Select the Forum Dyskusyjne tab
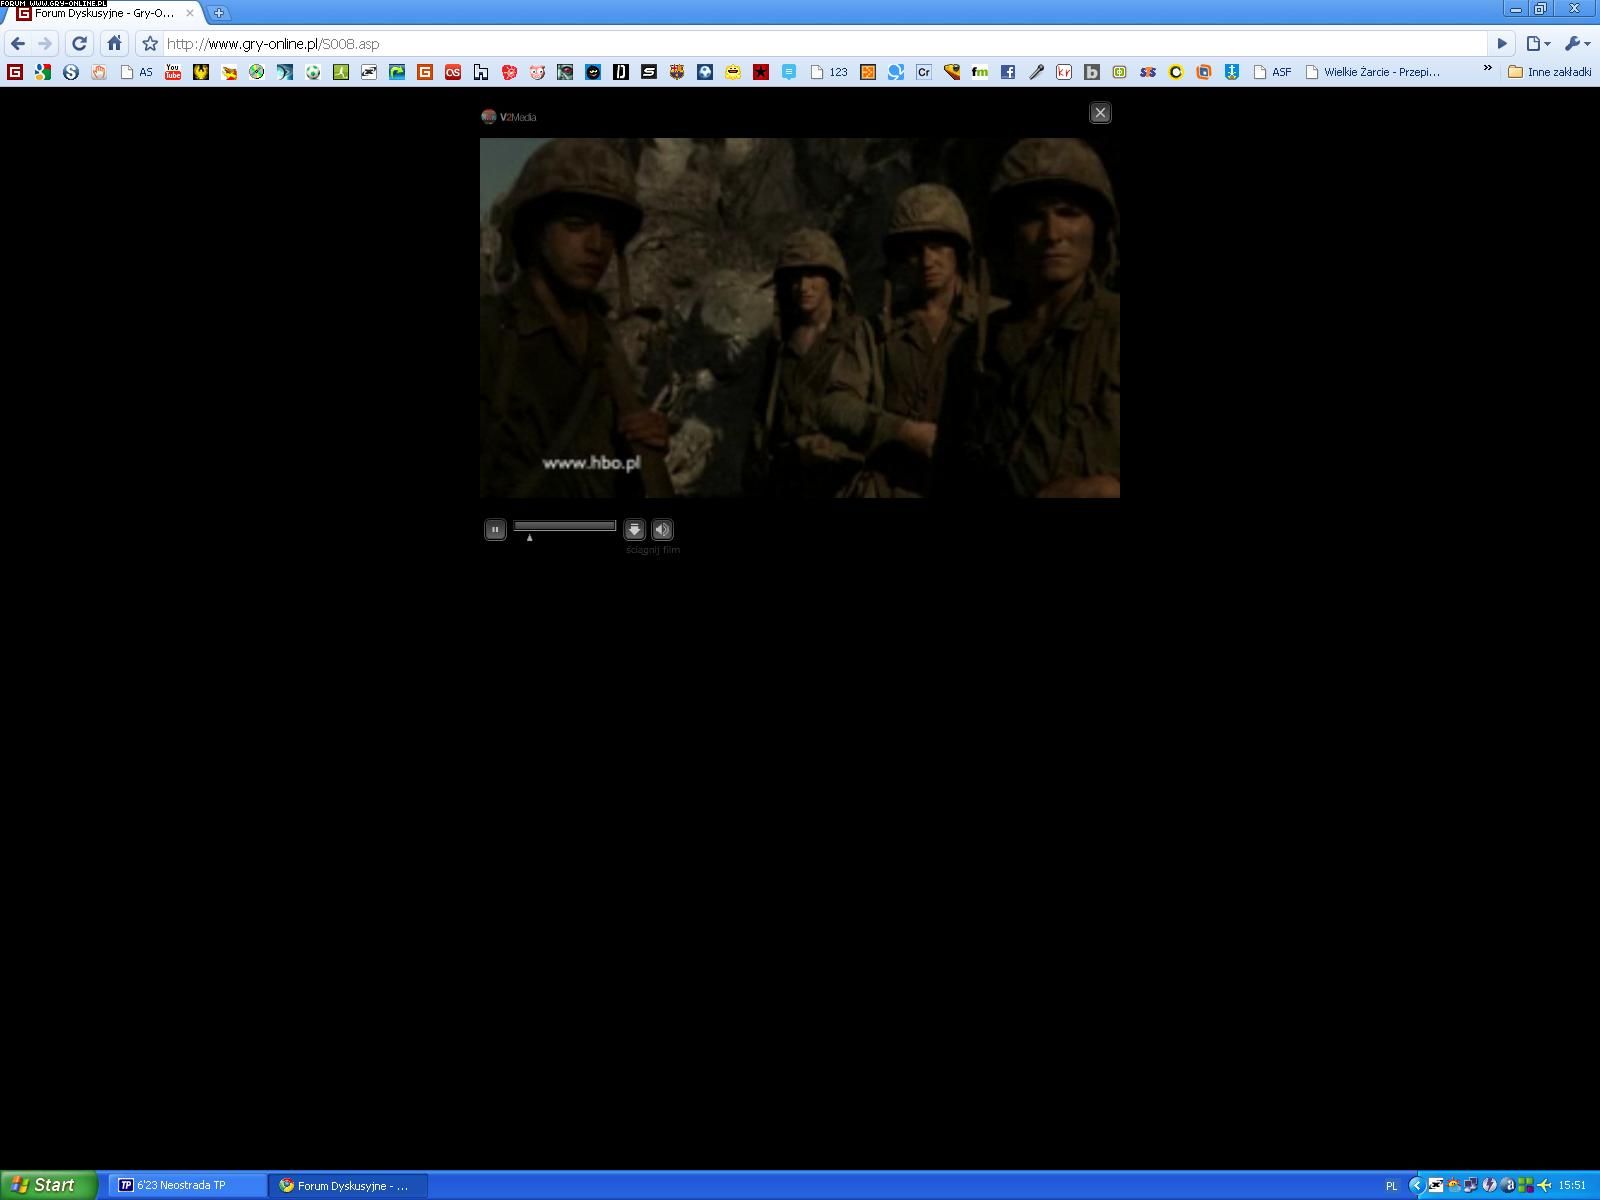Image resolution: width=1600 pixels, height=1200 pixels. (105, 13)
